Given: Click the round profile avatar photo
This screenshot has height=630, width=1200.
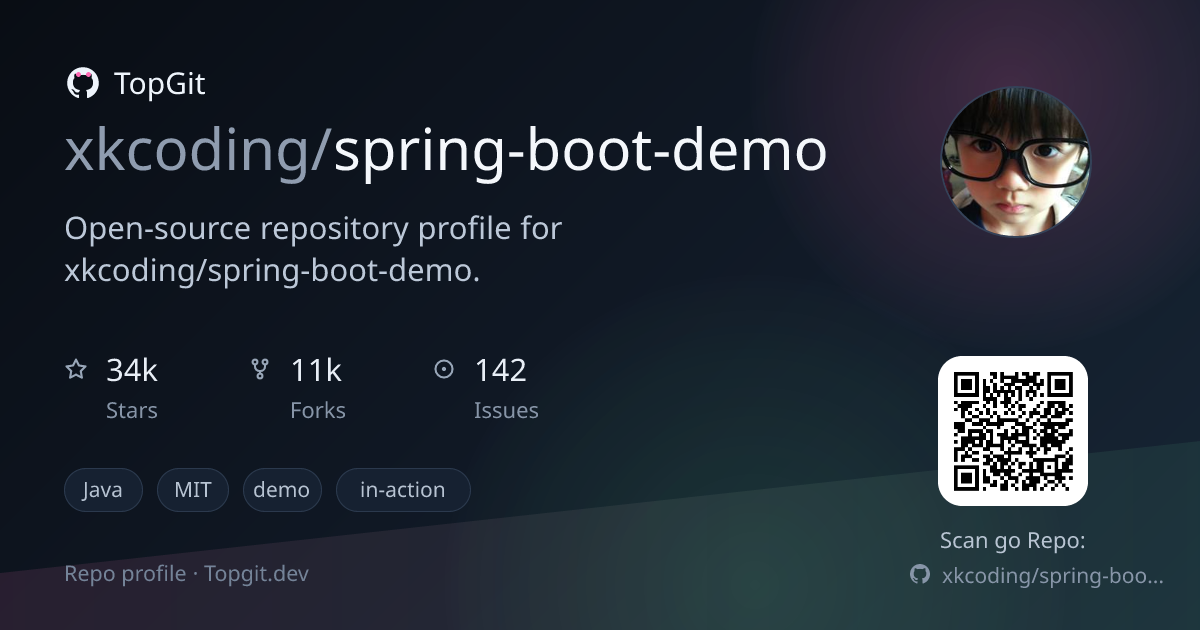Looking at the screenshot, I should (x=1015, y=161).
